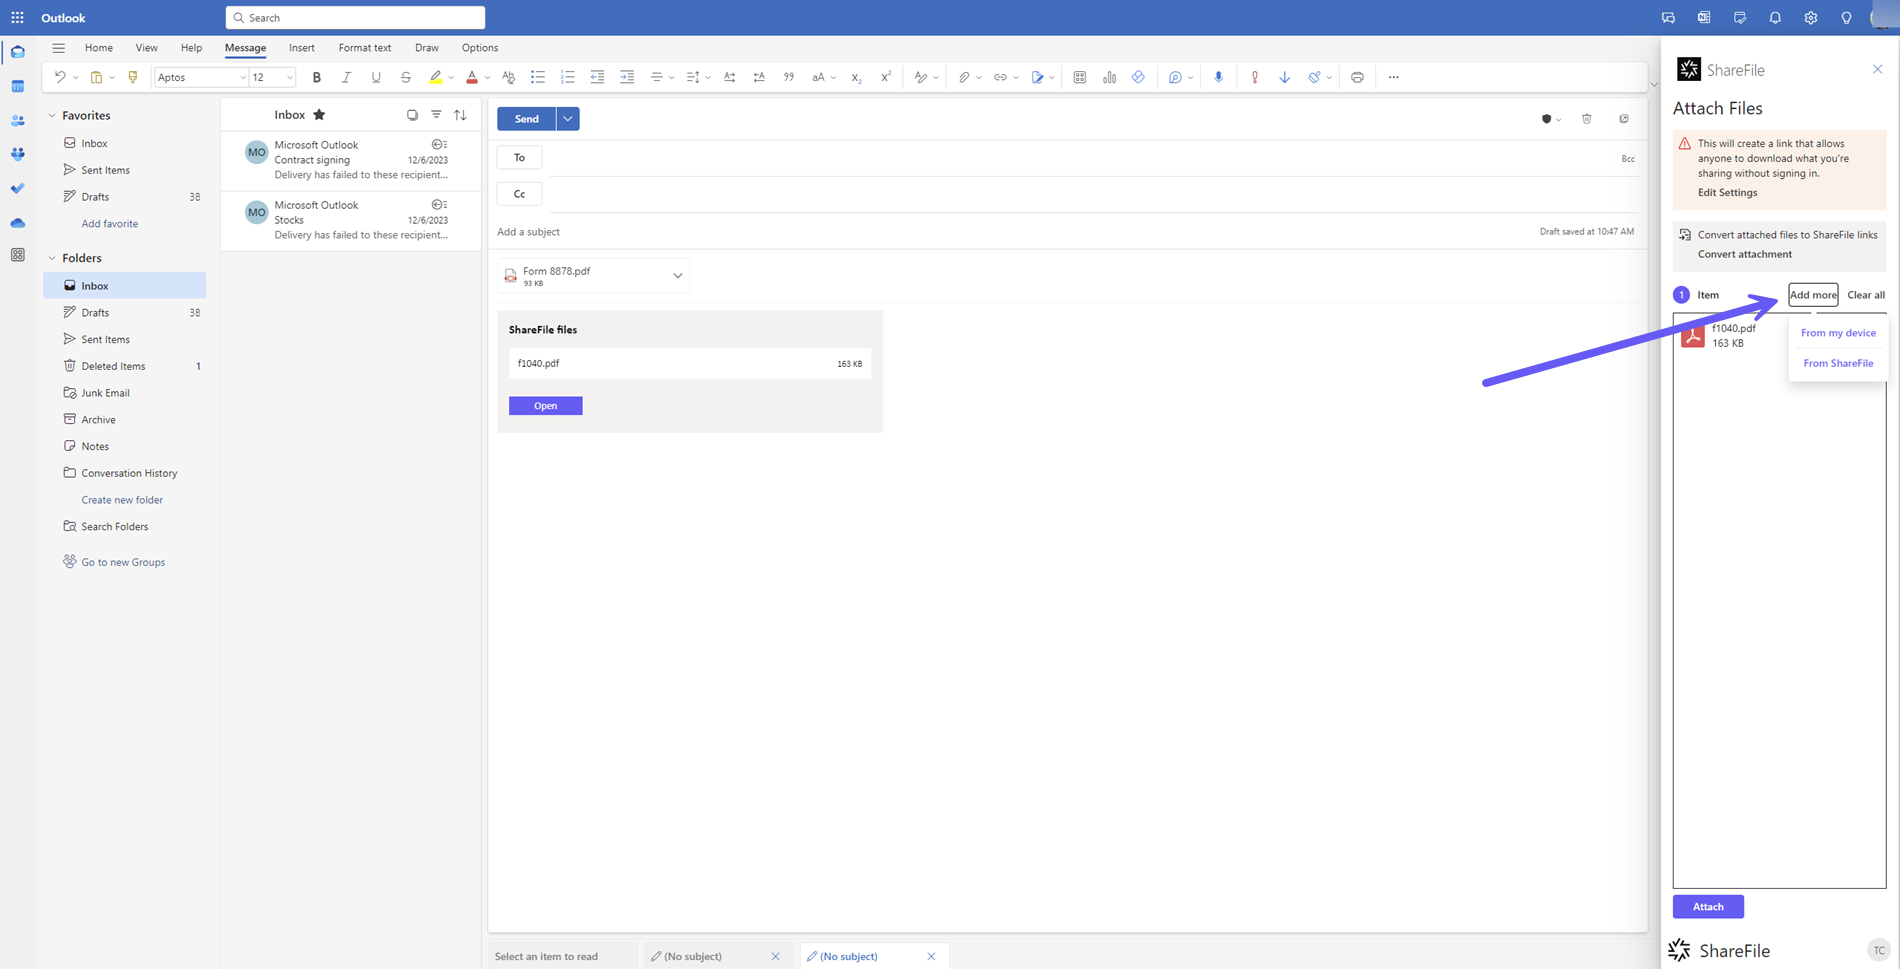
Task: Switch to the Insert tab
Action: point(302,48)
